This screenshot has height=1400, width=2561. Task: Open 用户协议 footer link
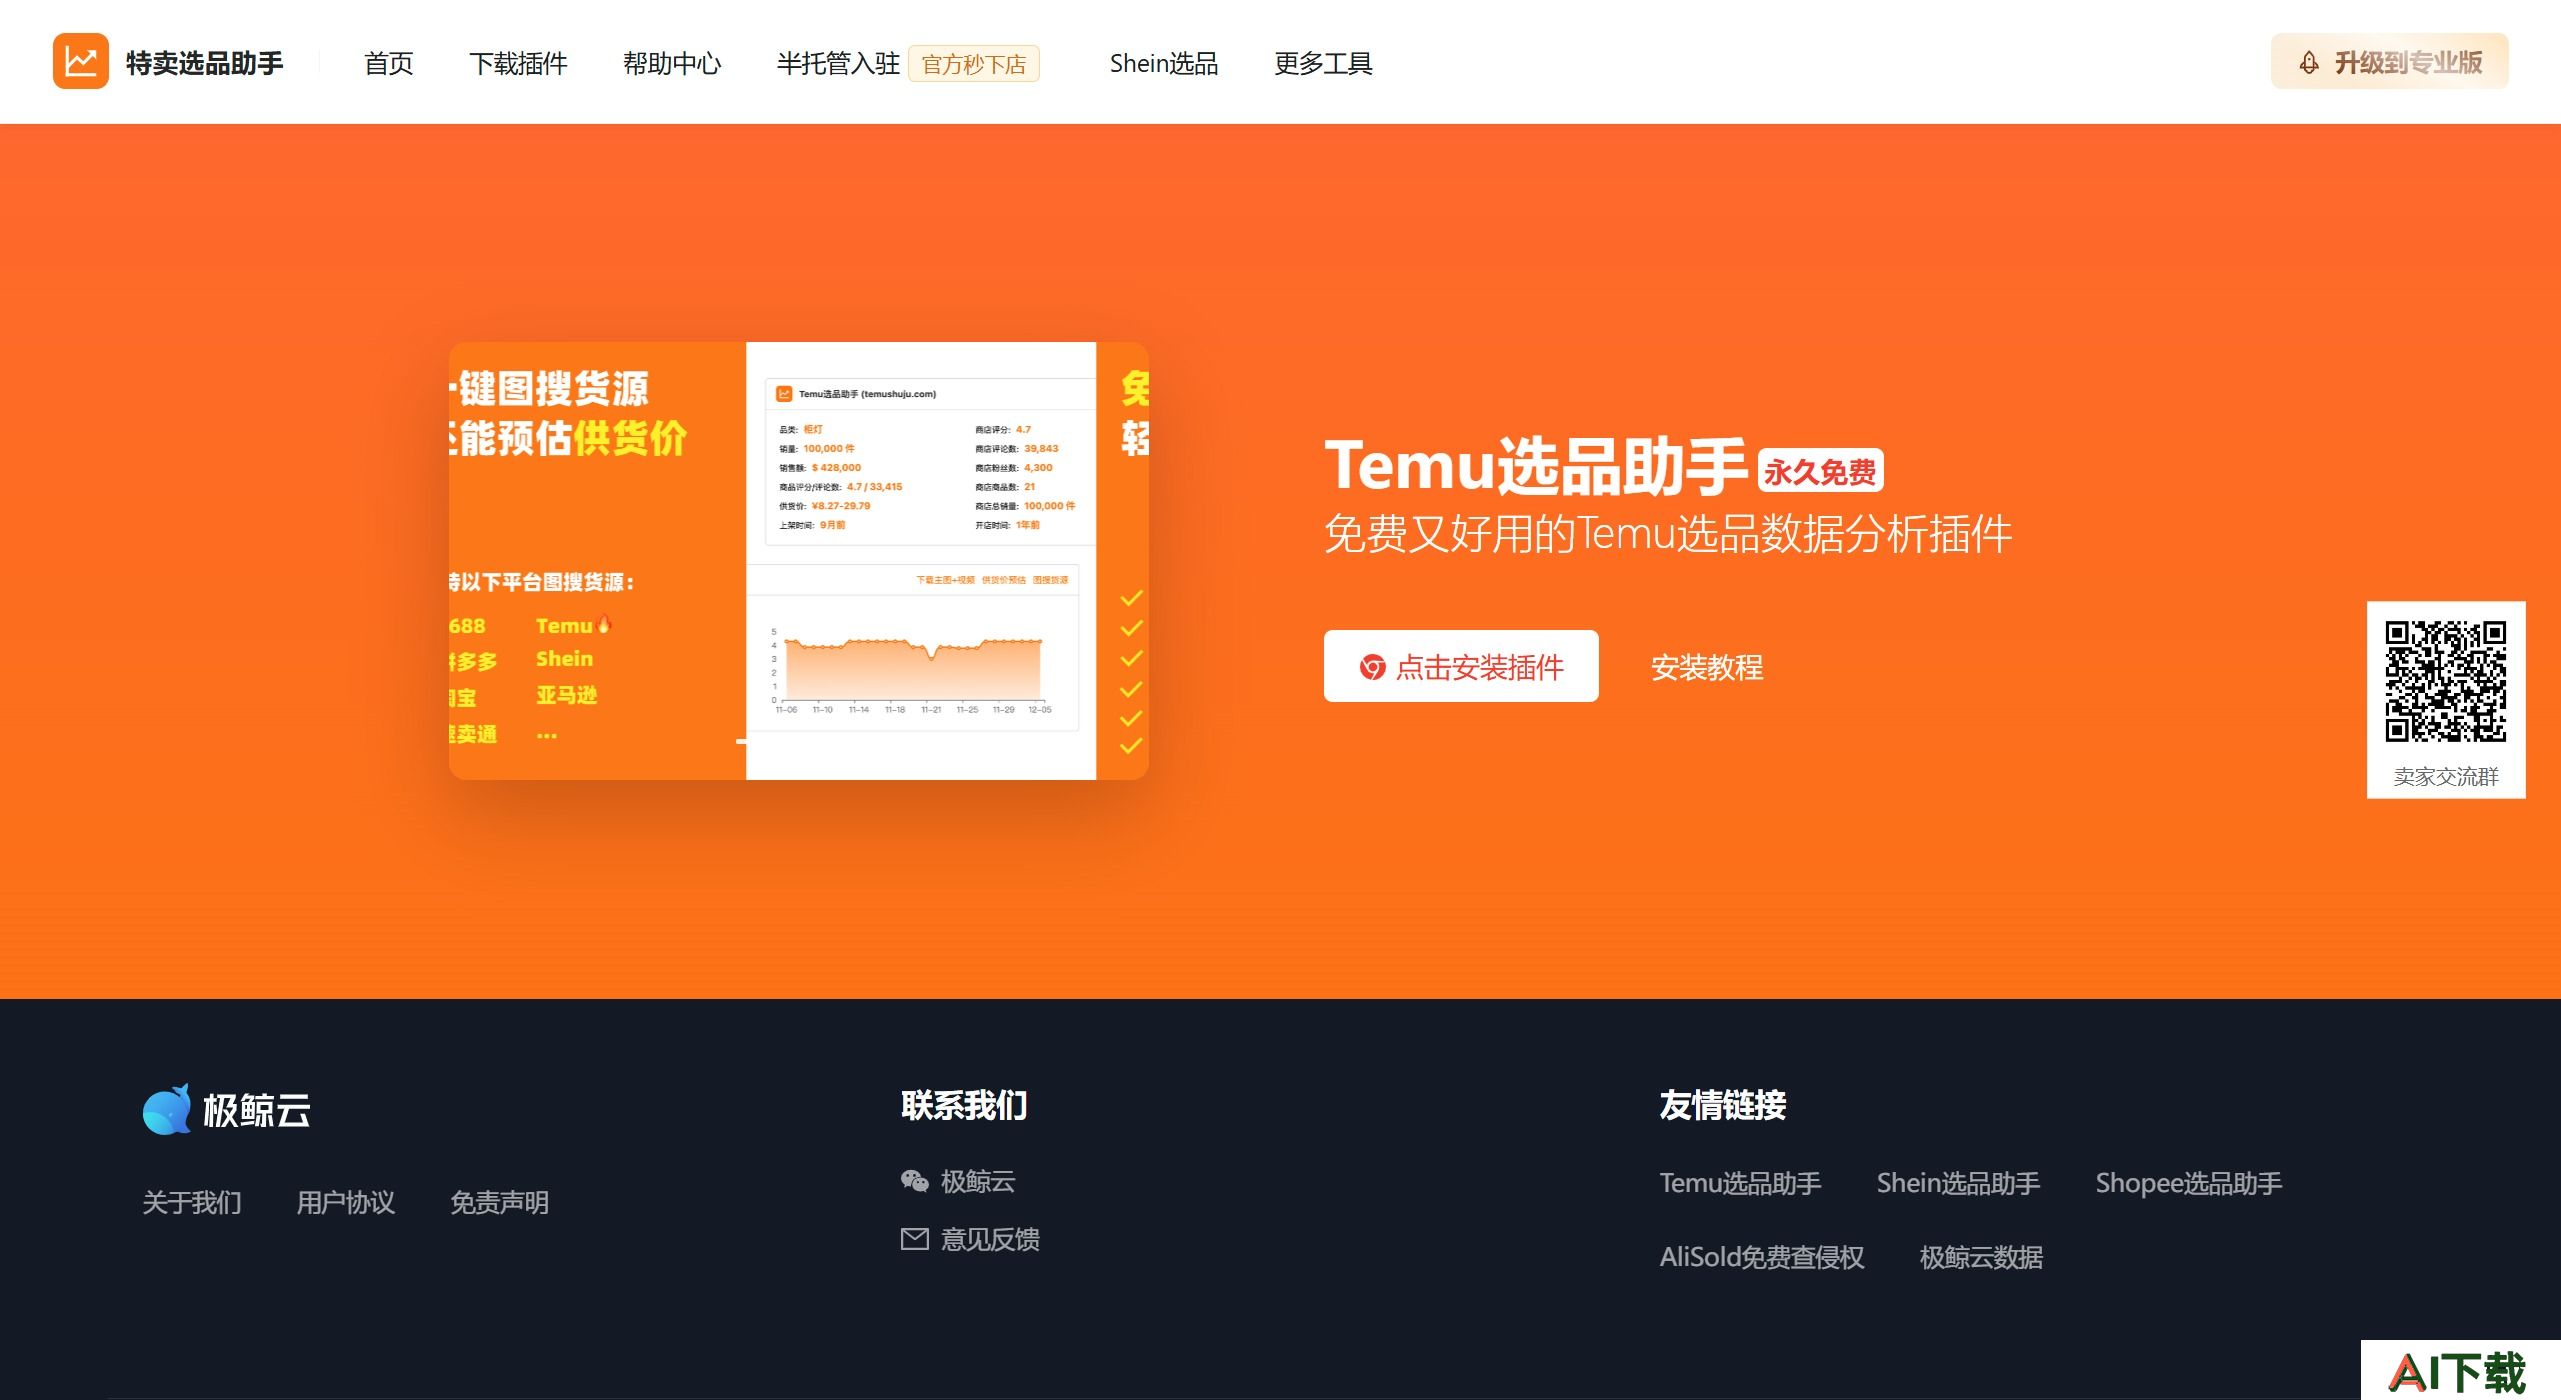pos(346,1202)
